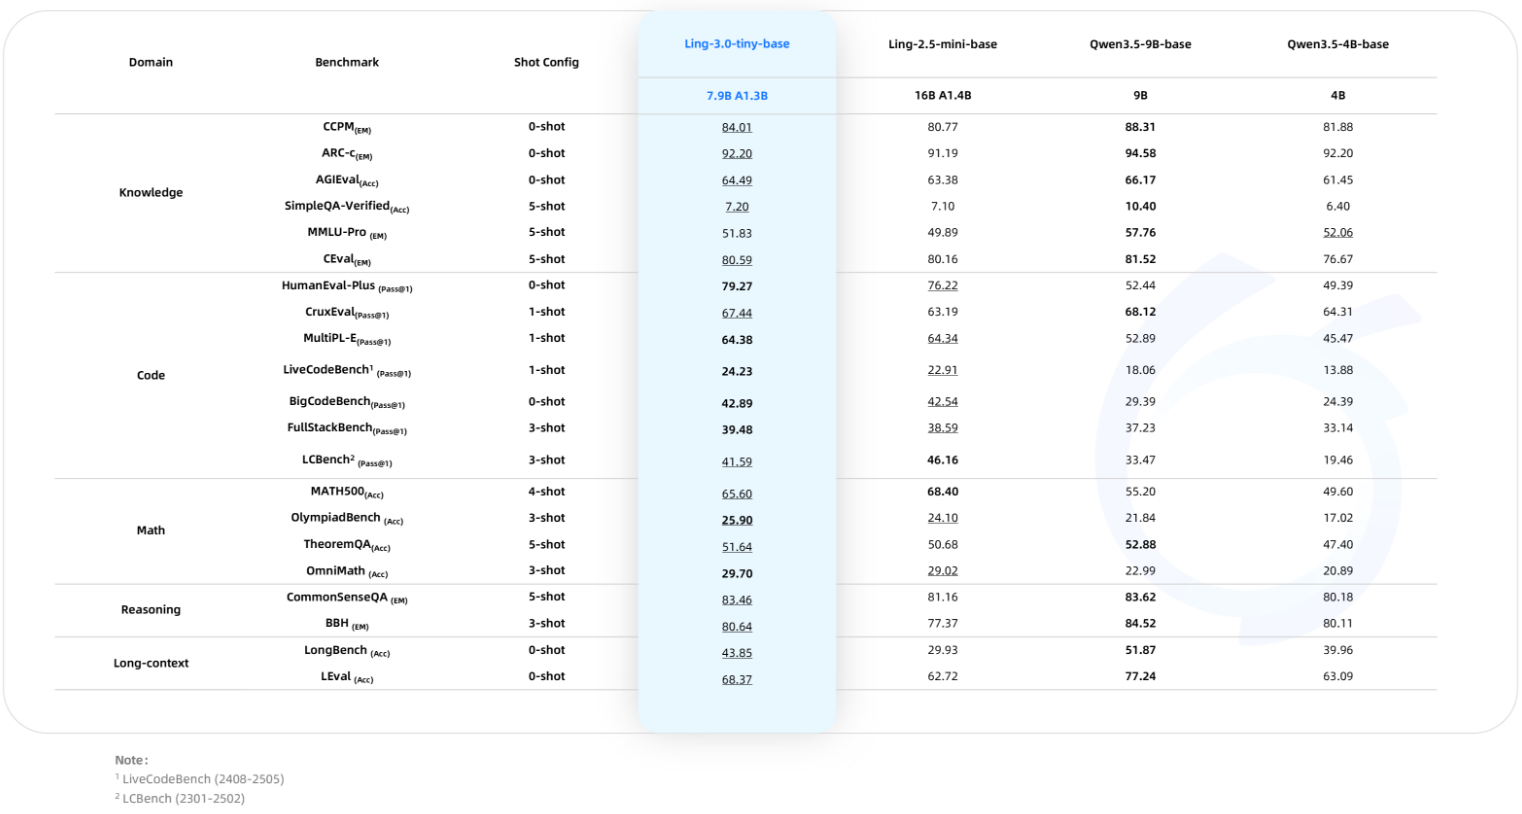Select the Ling-3.0 HumanEval-Plus score 79.27
Screen dimensions: 1522x814
point(737,287)
